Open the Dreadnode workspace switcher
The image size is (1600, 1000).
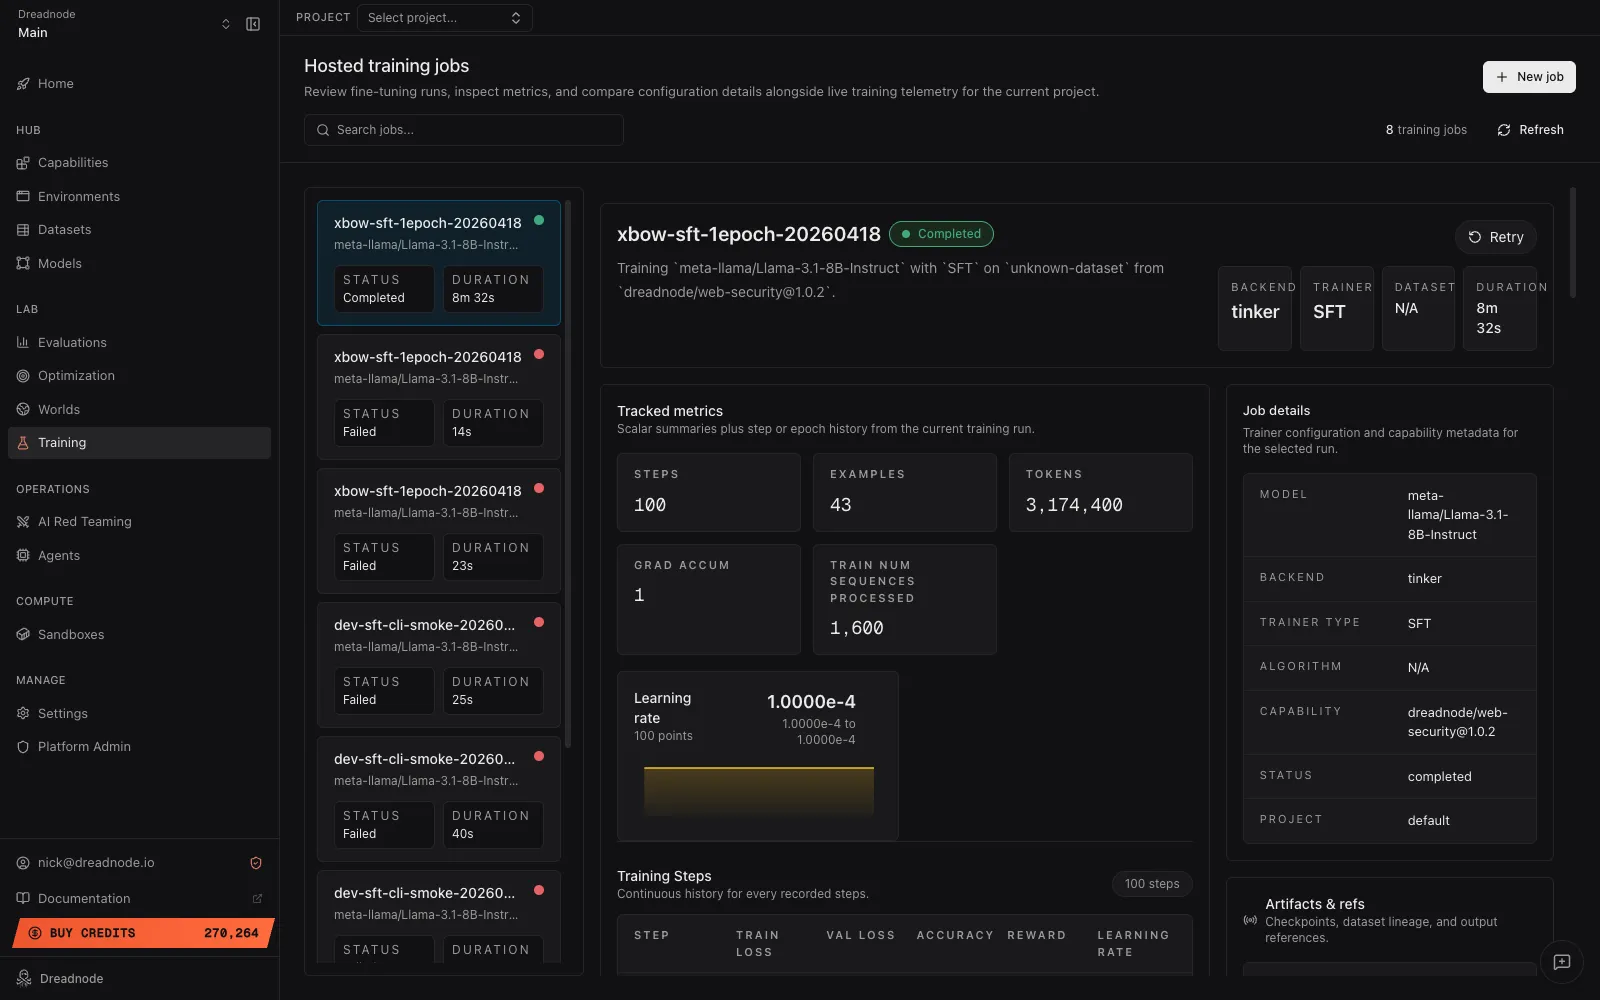tap(226, 23)
